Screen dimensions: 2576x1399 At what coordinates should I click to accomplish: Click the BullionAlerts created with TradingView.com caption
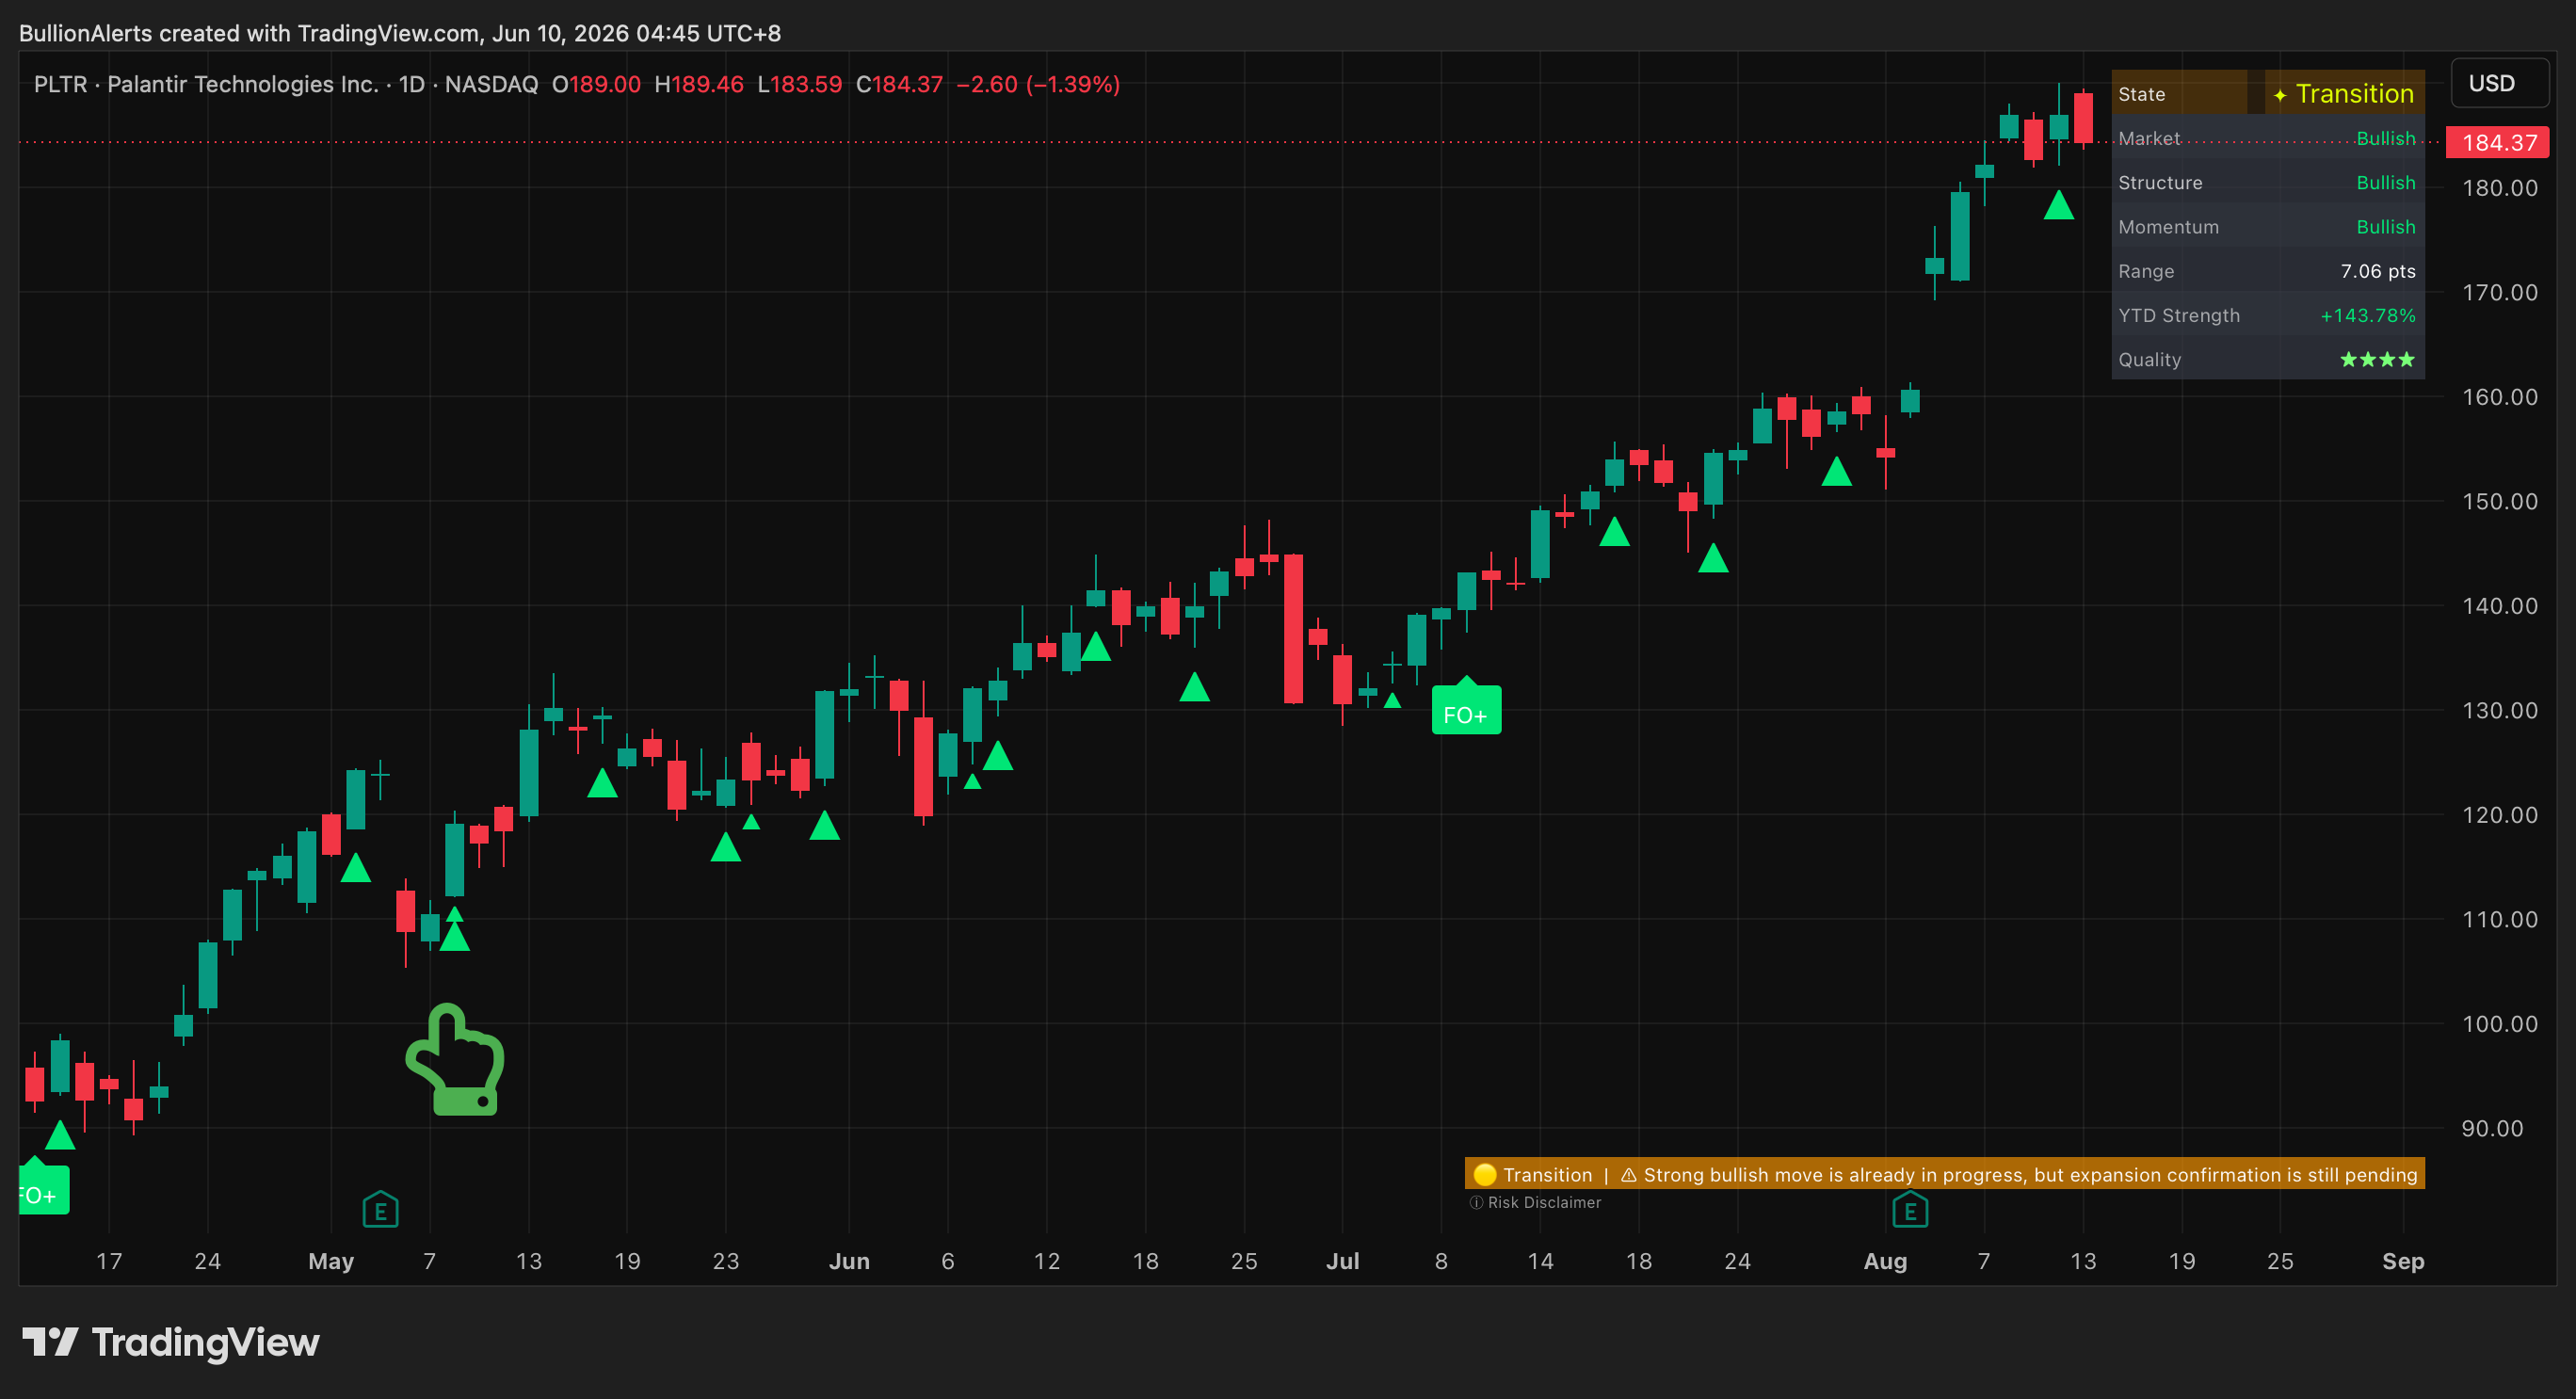click(x=400, y=33)
